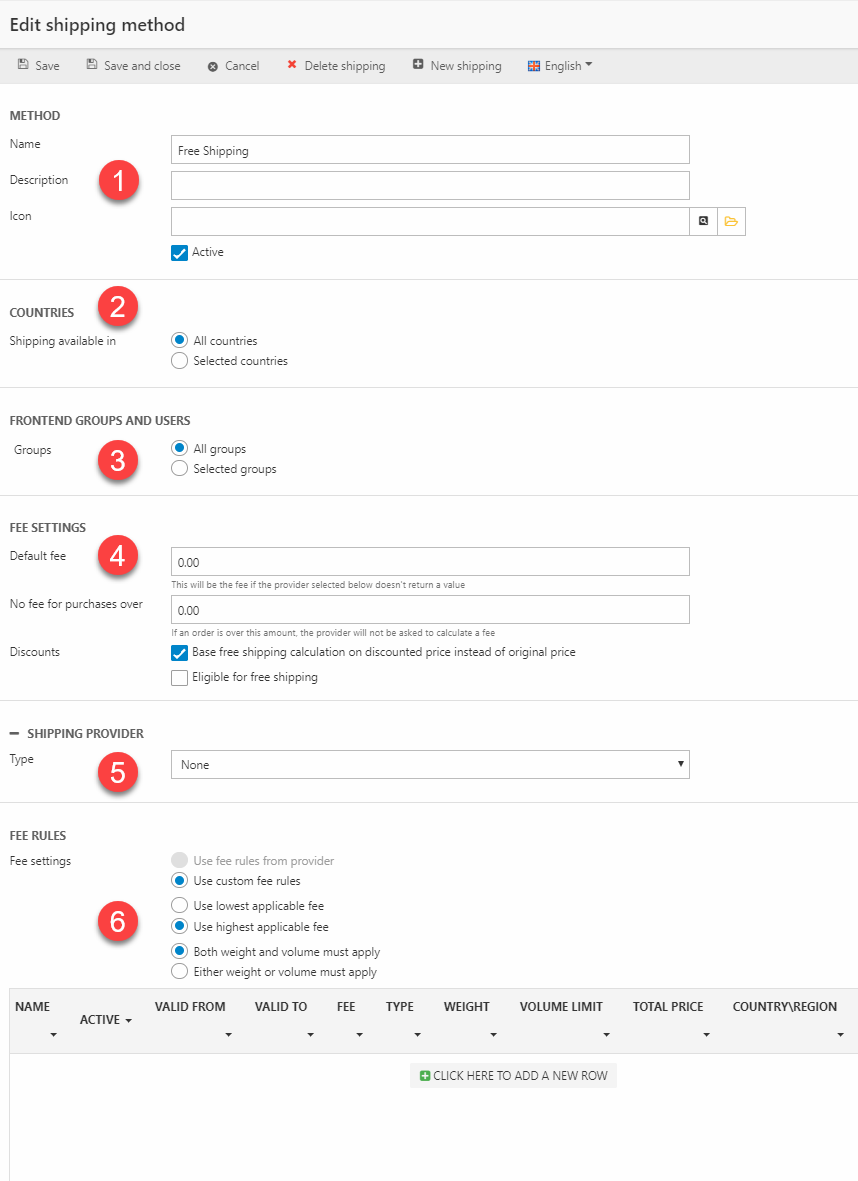Select the Selected countries radio button
Screen dimensions: 858x1181
point(180,361)
